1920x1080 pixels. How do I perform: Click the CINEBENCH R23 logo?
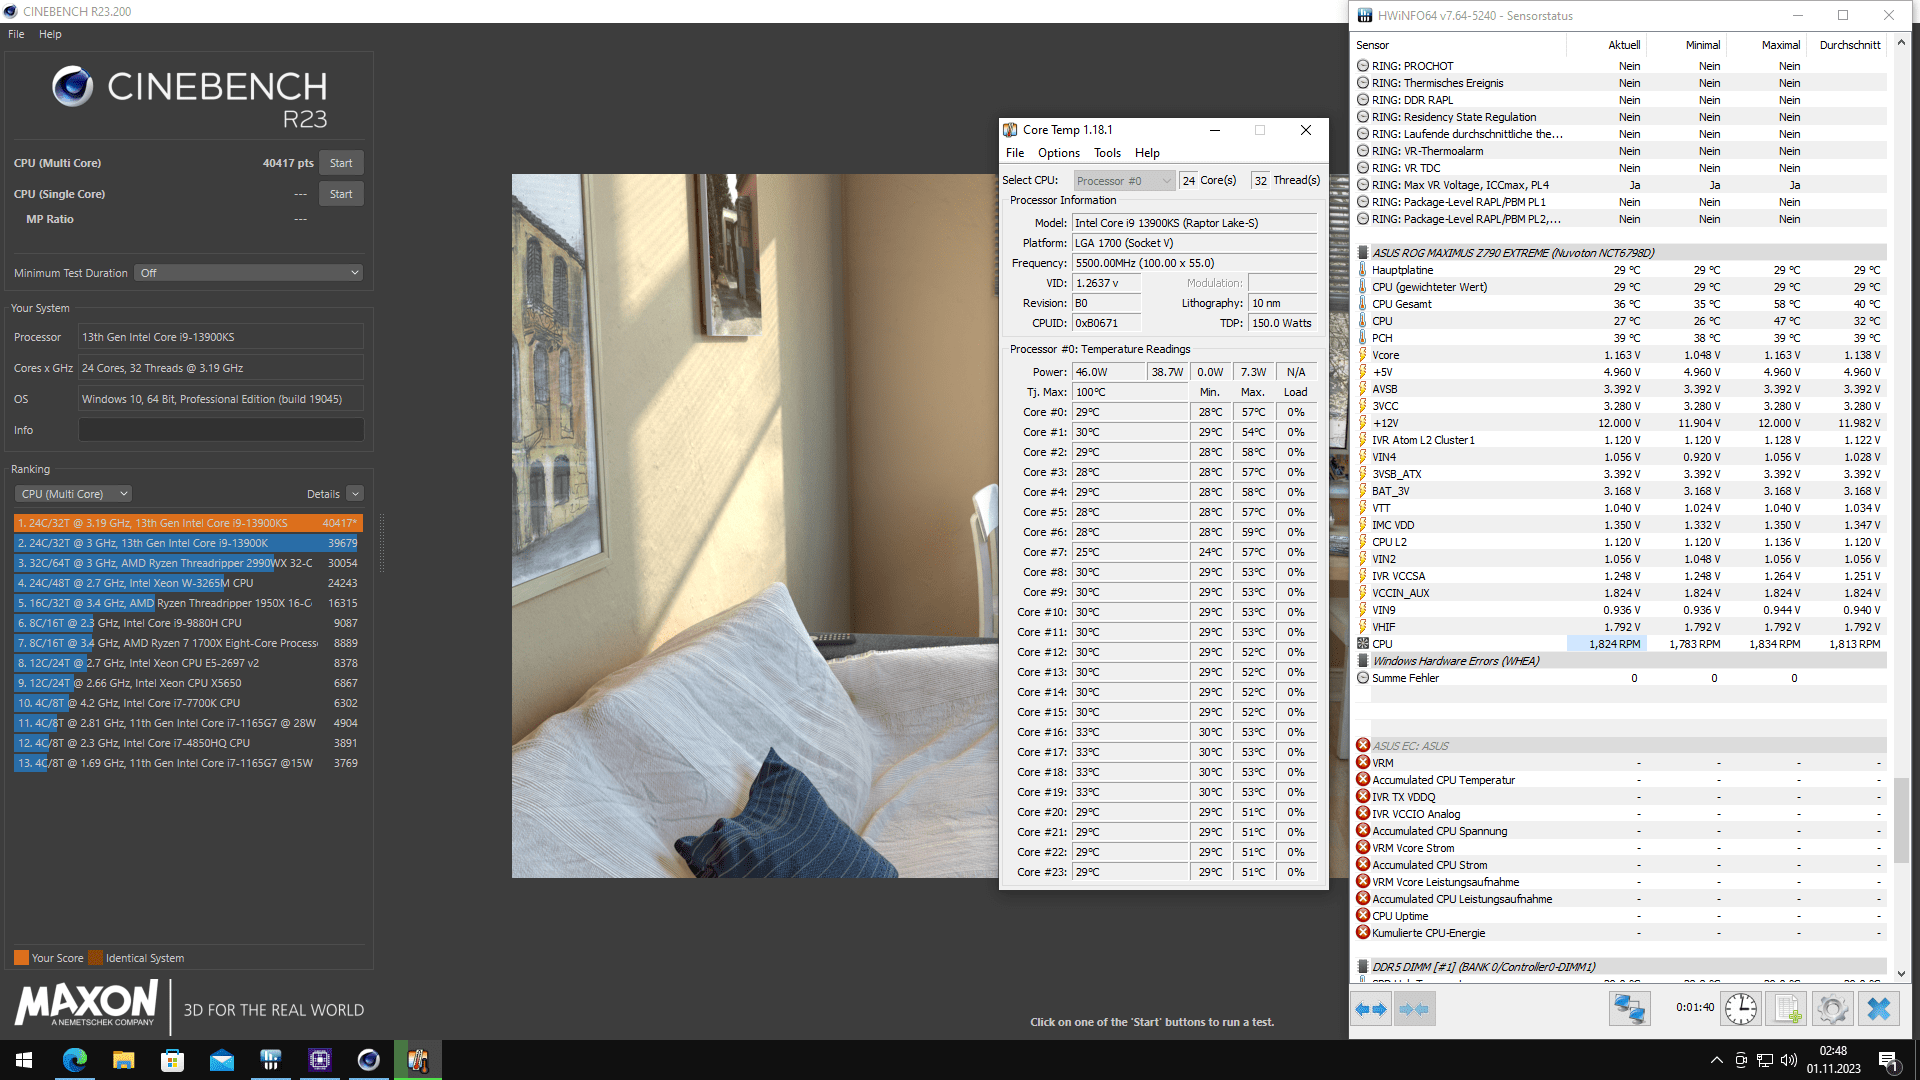189,98
